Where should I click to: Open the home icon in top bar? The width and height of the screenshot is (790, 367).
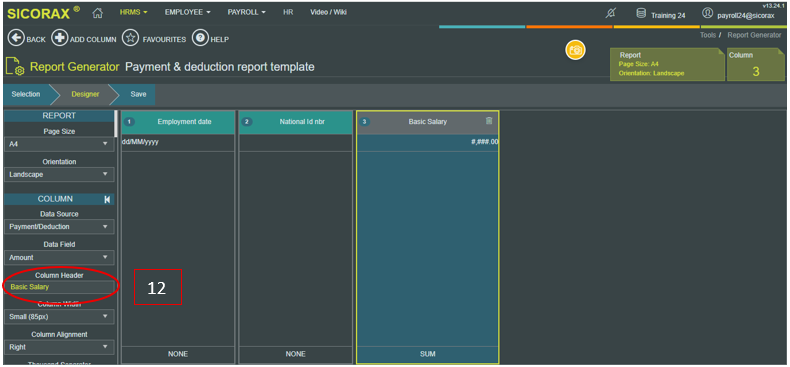coord(98,13)
